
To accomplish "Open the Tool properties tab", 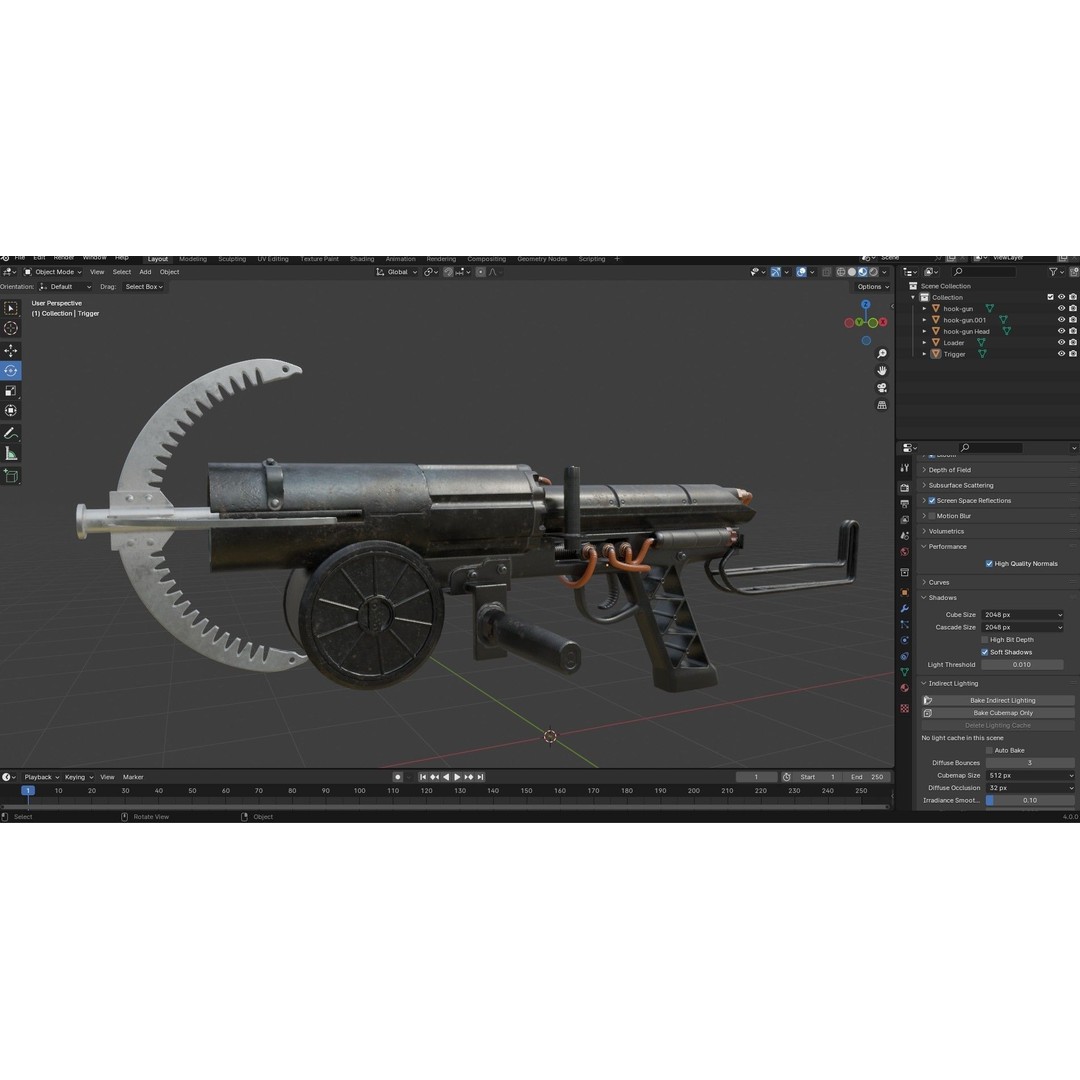I will click(x=904, y=468).
